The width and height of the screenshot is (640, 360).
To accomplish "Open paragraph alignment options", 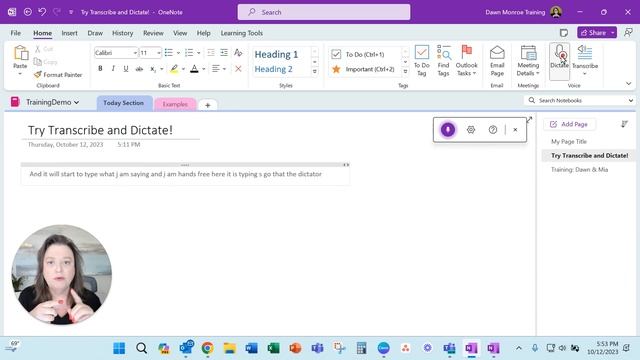I will (218, 69).
